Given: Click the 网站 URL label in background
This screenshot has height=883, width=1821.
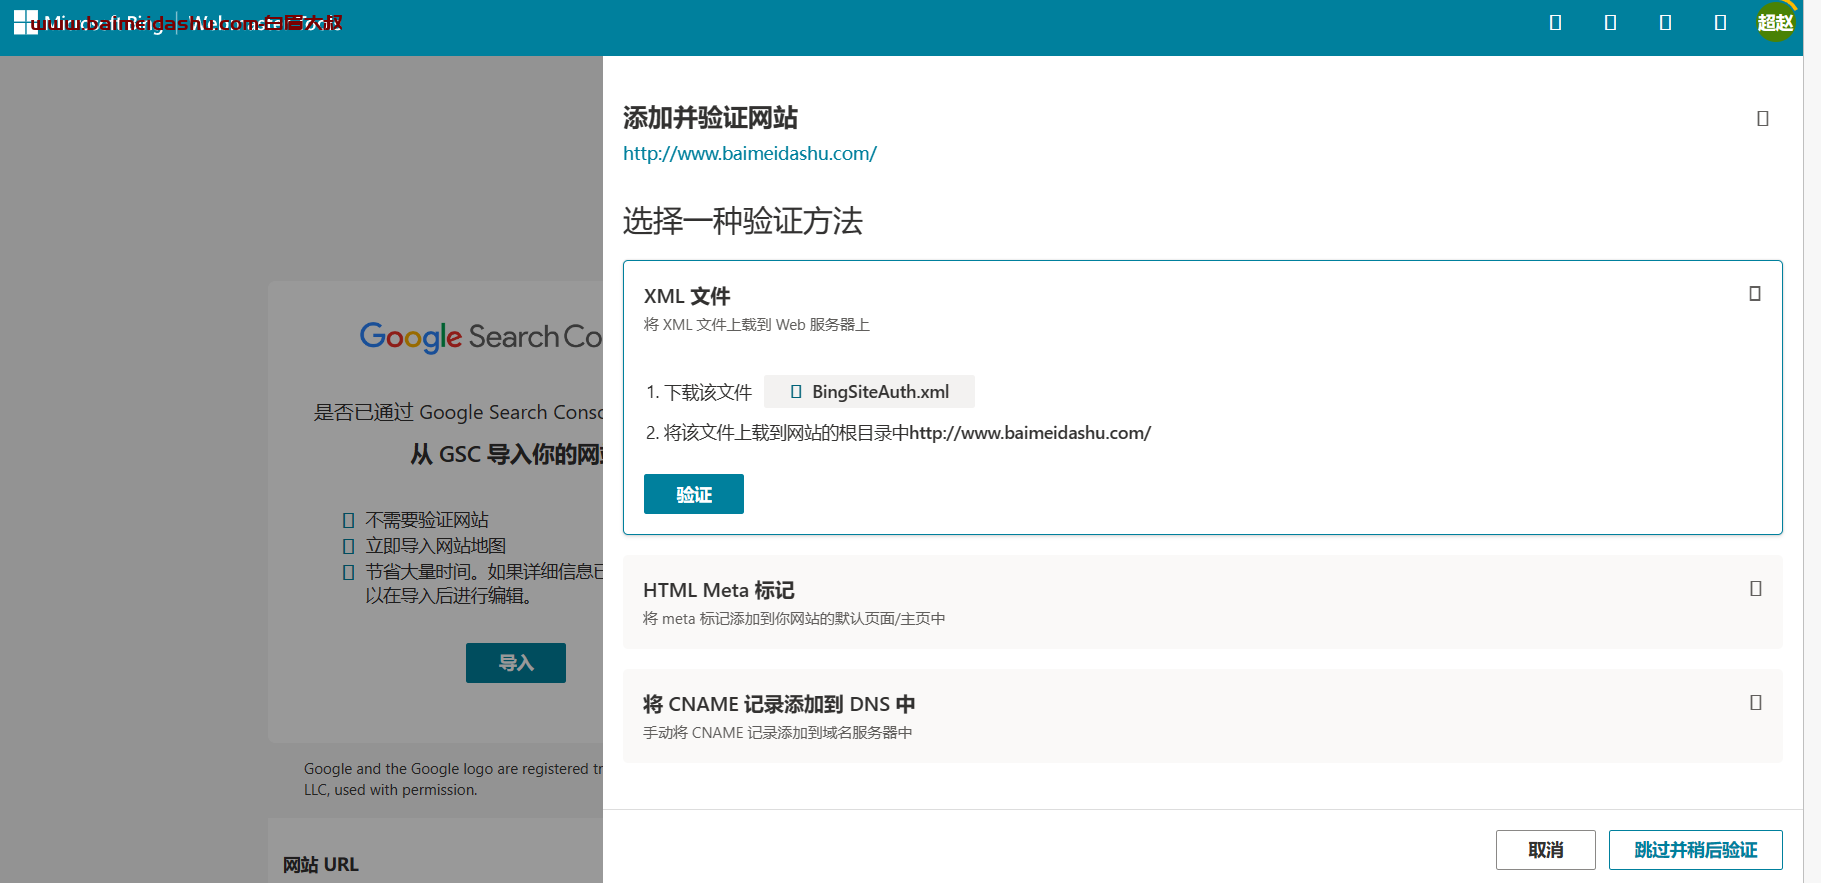Looking at the screenshot, I should tap(320, 865).
